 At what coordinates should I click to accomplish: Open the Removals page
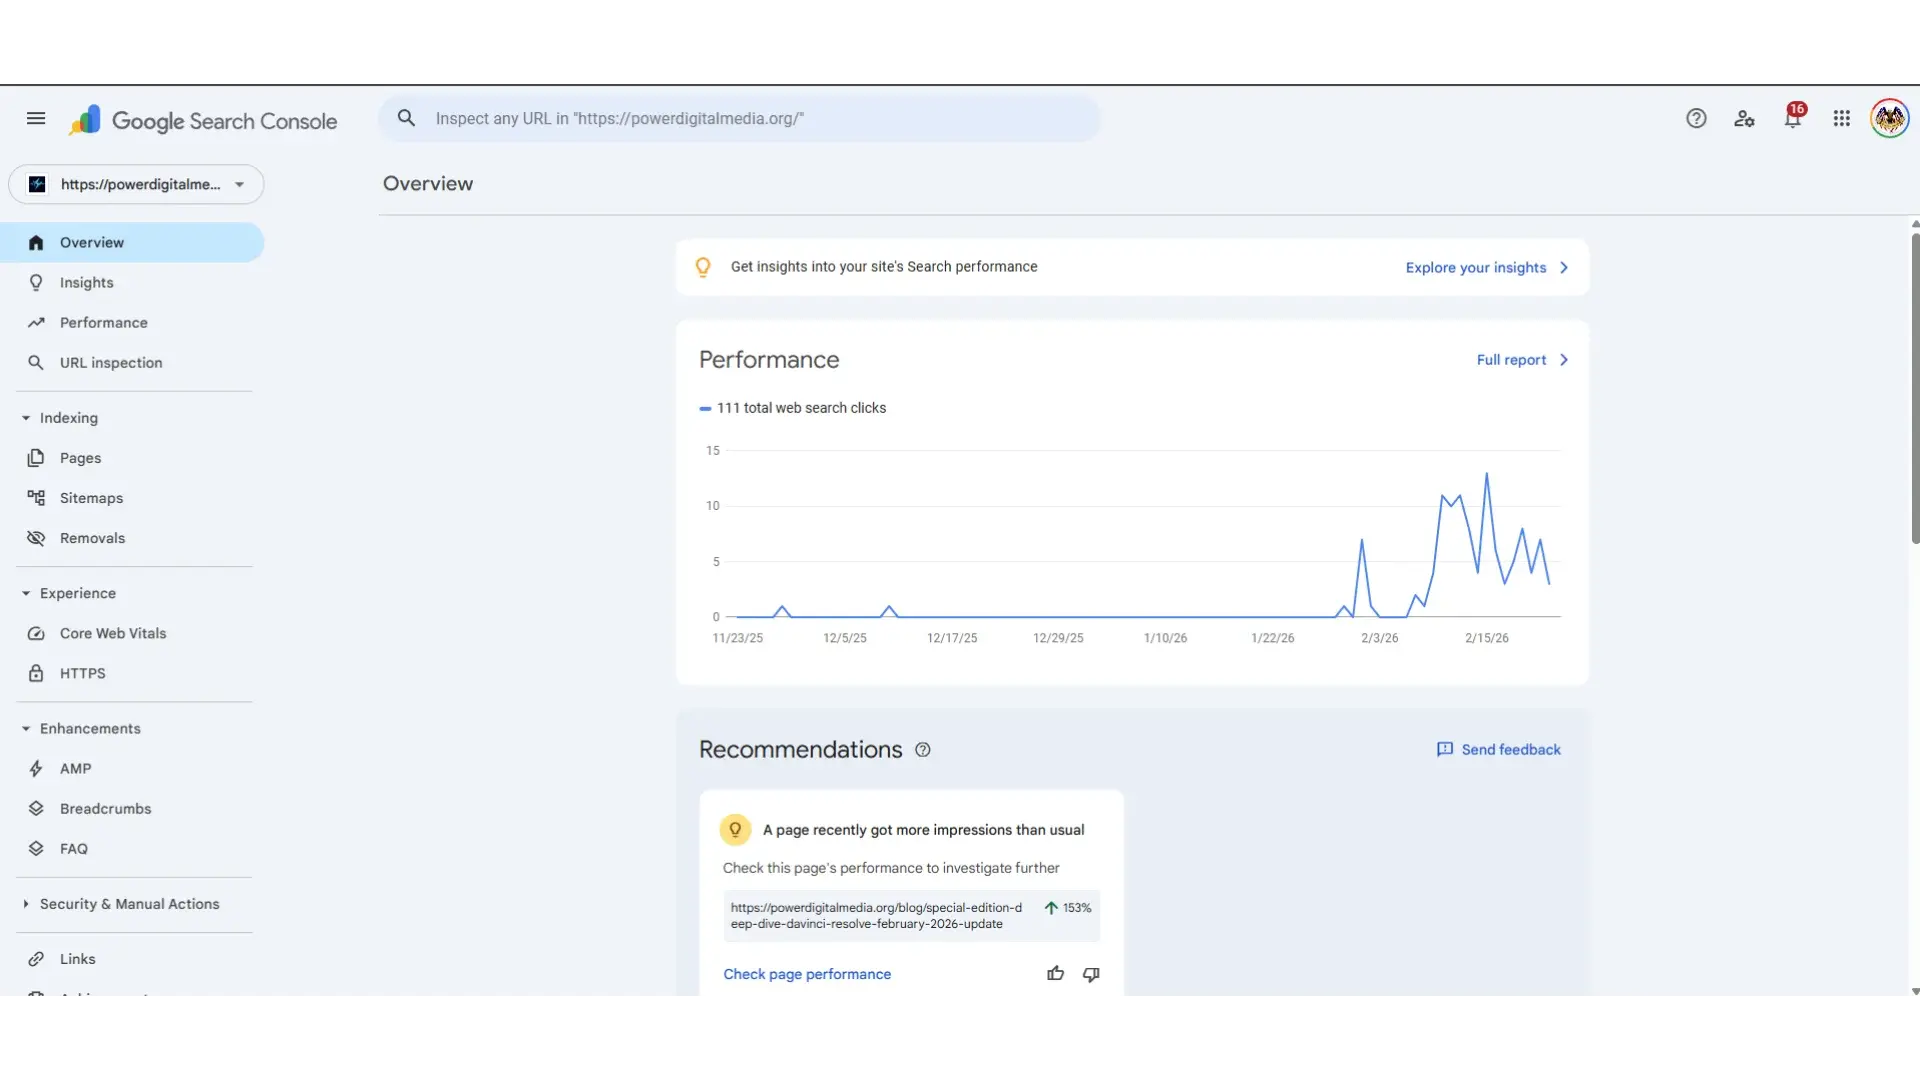tap(92, 537)
